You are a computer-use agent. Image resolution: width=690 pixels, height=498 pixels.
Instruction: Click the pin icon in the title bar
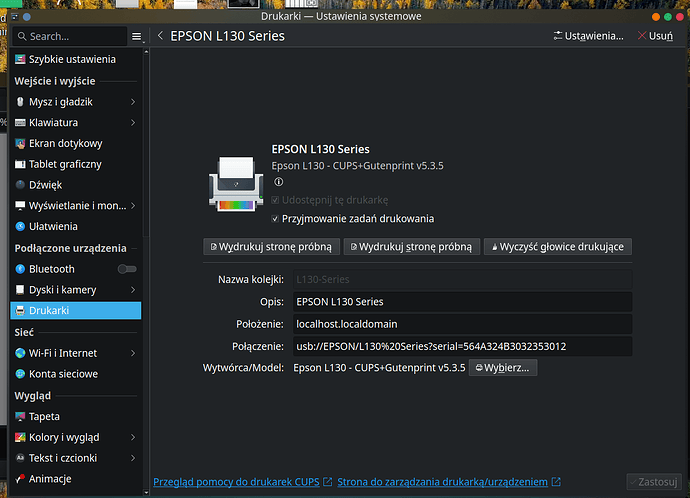click(x=27, y=17)
